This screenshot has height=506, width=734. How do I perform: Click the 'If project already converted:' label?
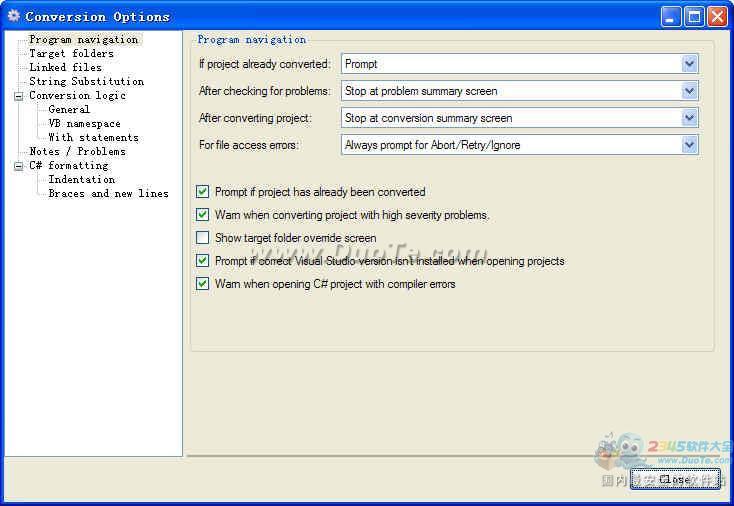pyautogui.click(x=265, y=64)
